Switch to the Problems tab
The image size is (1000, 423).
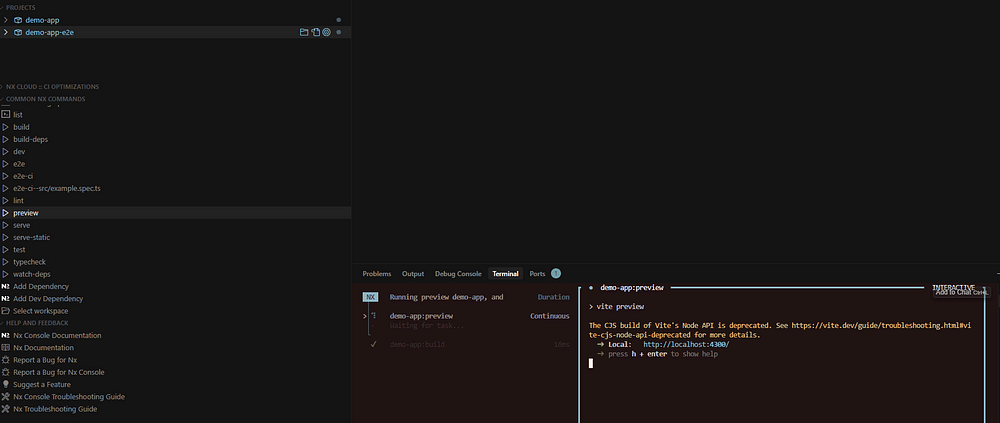pos(377,274)
